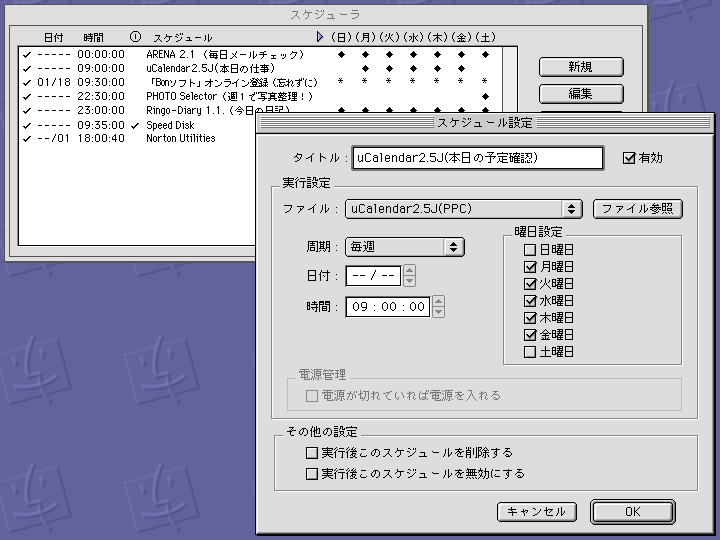Open the 周期 popup showing 毎週
720x540 pixels.
pos(405,247)
